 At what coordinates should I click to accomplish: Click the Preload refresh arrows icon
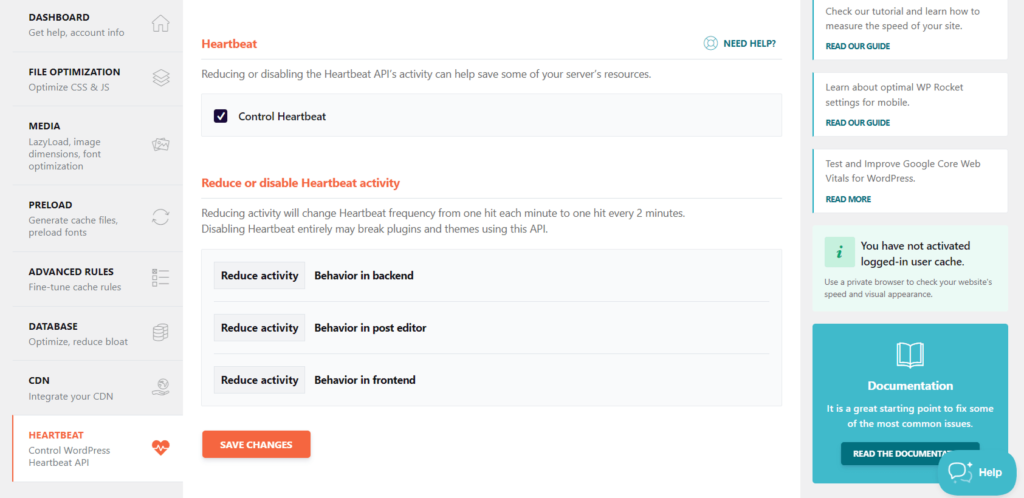coord(160,217)
